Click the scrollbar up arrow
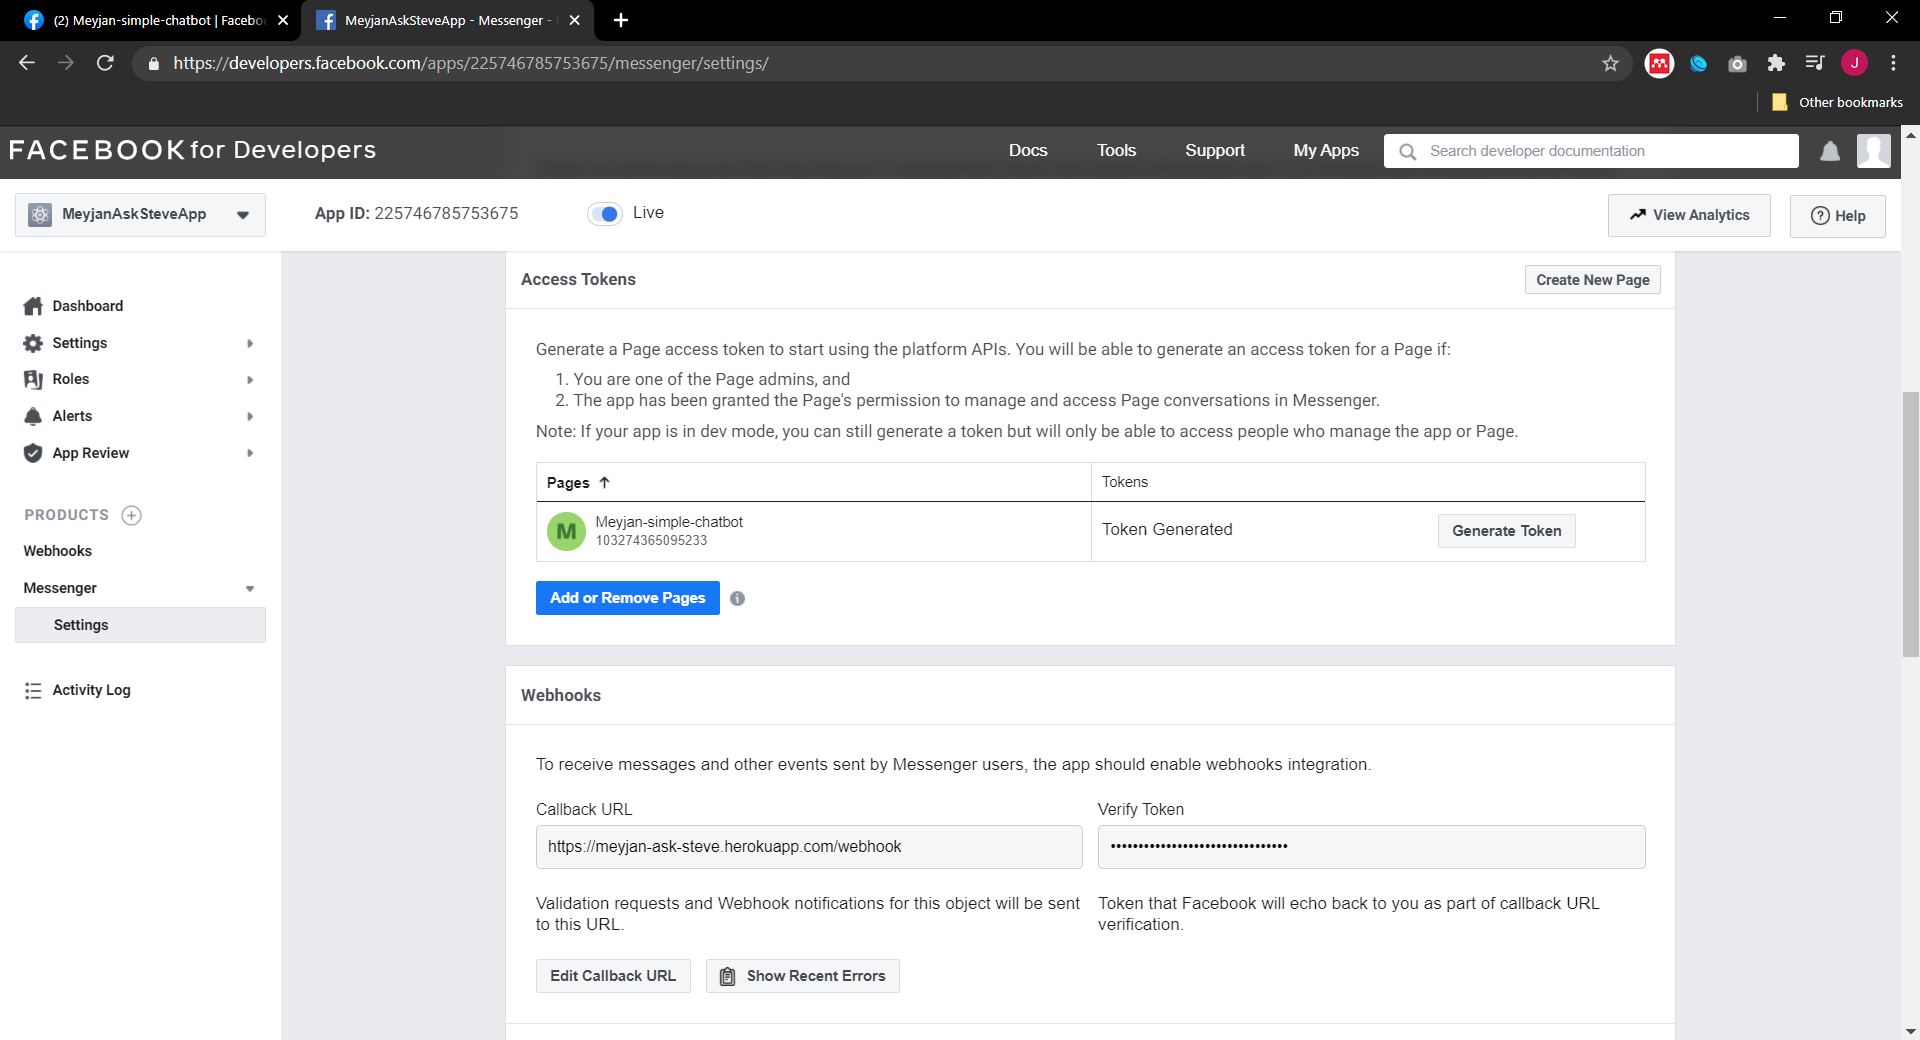The image size is (1920, 1040). (x=1911, y=134)
